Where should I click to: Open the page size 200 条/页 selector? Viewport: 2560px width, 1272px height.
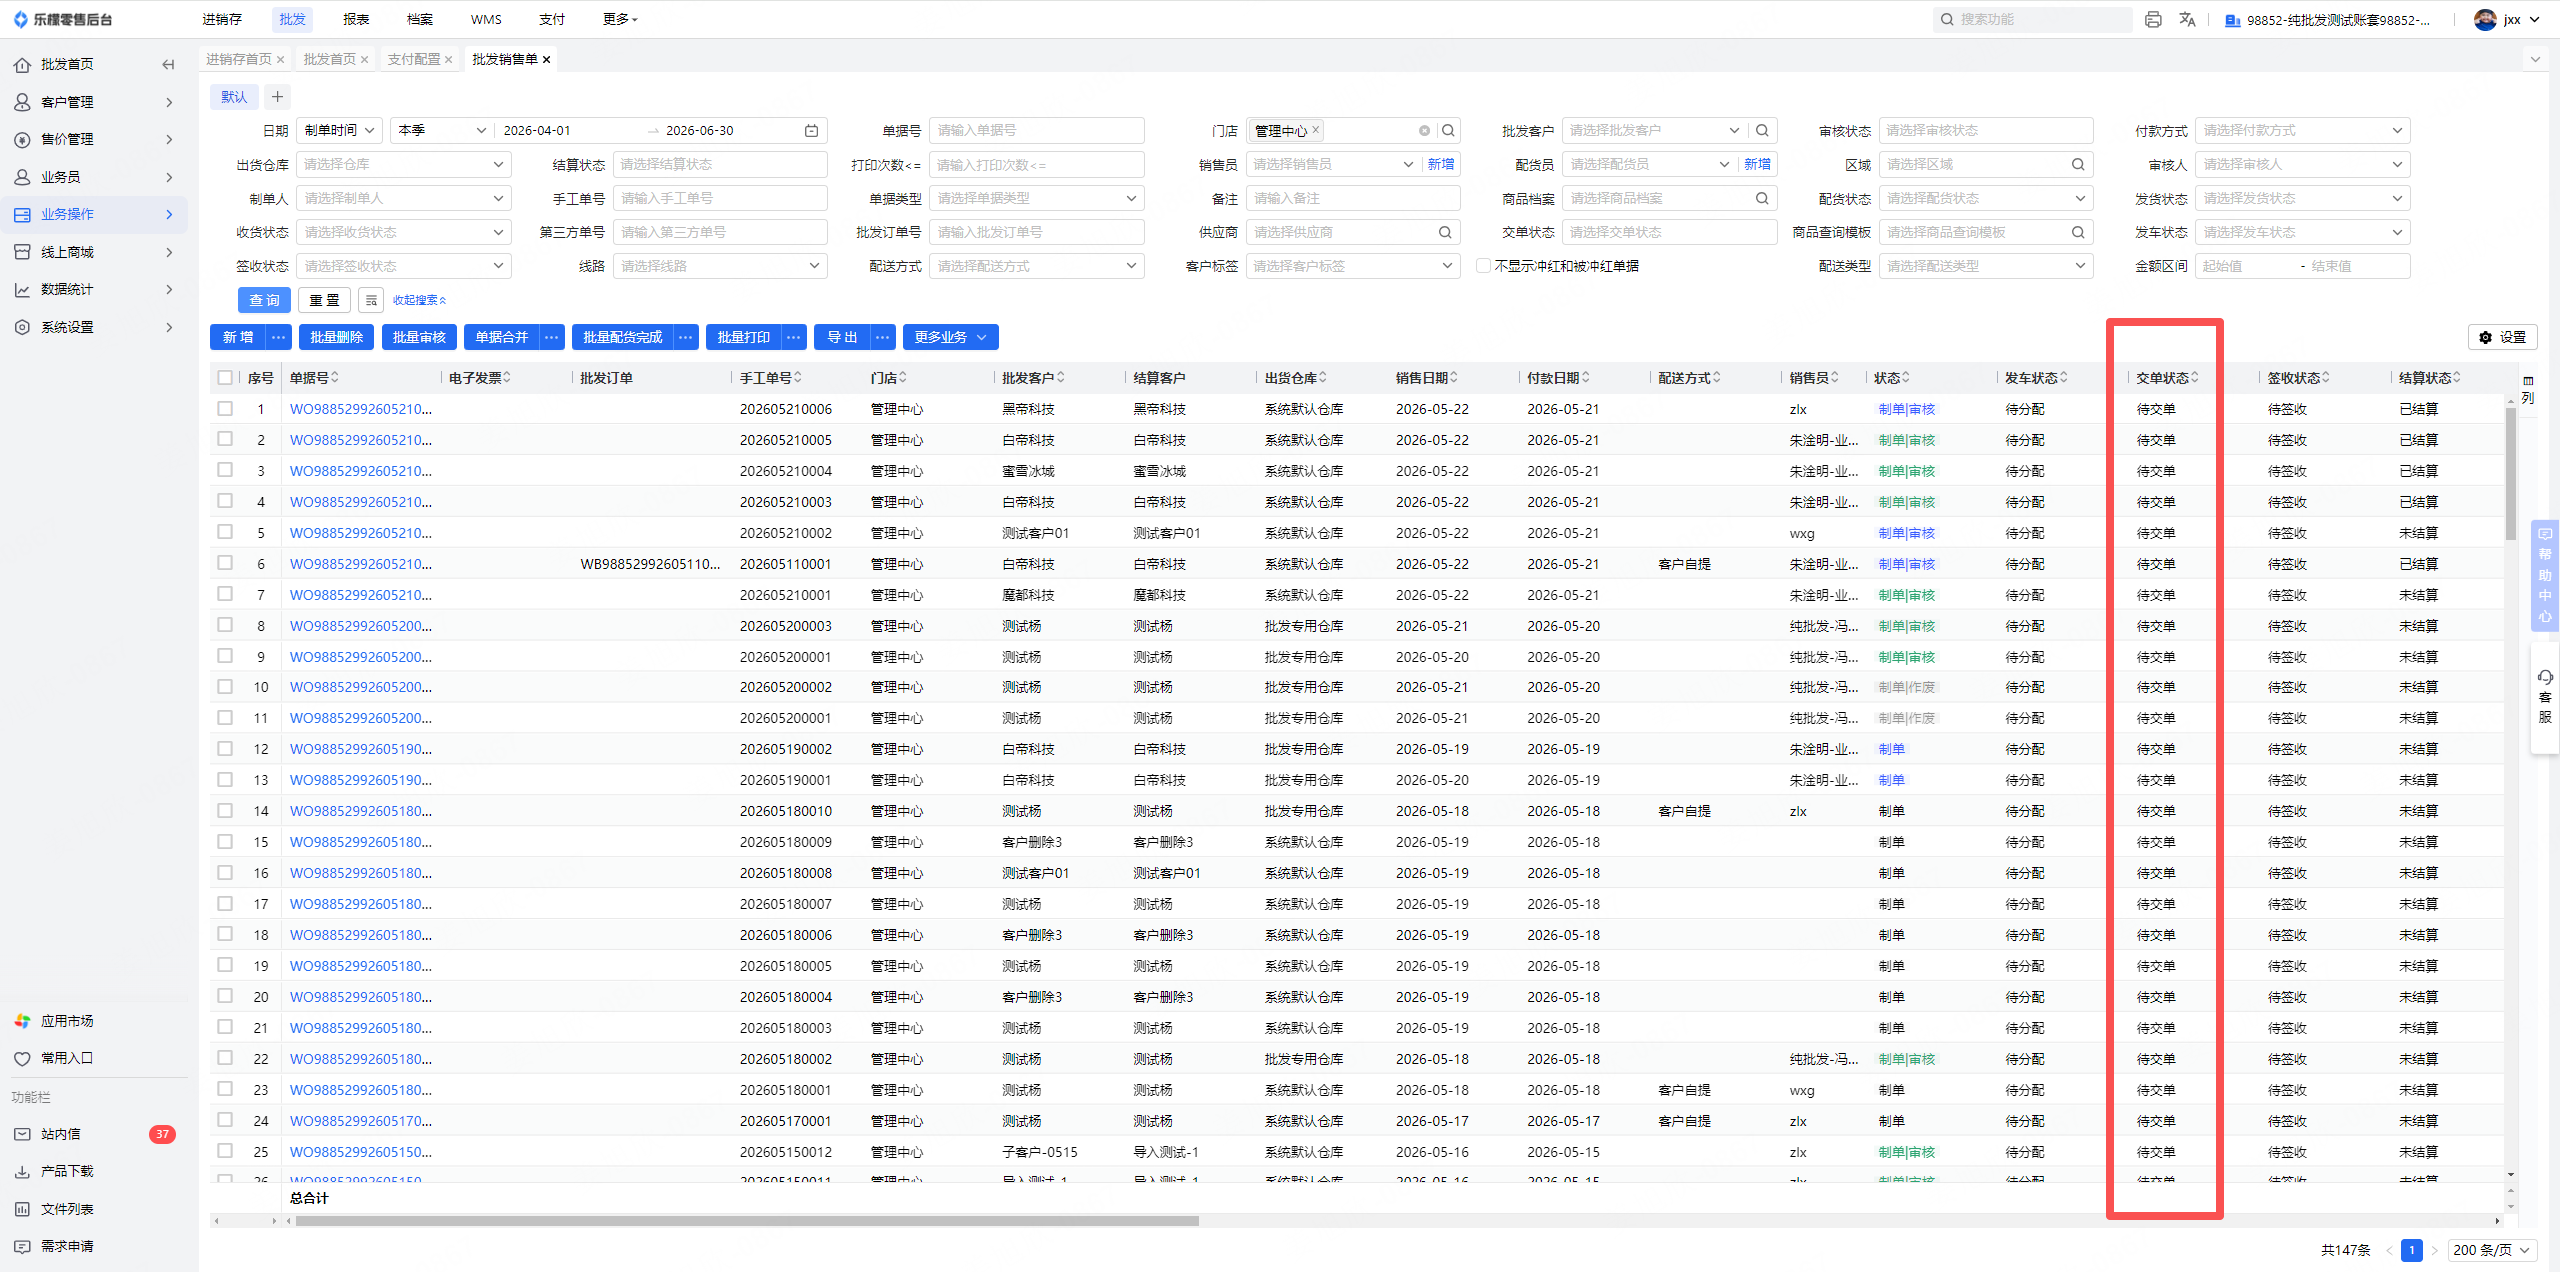(2493, 1250)
